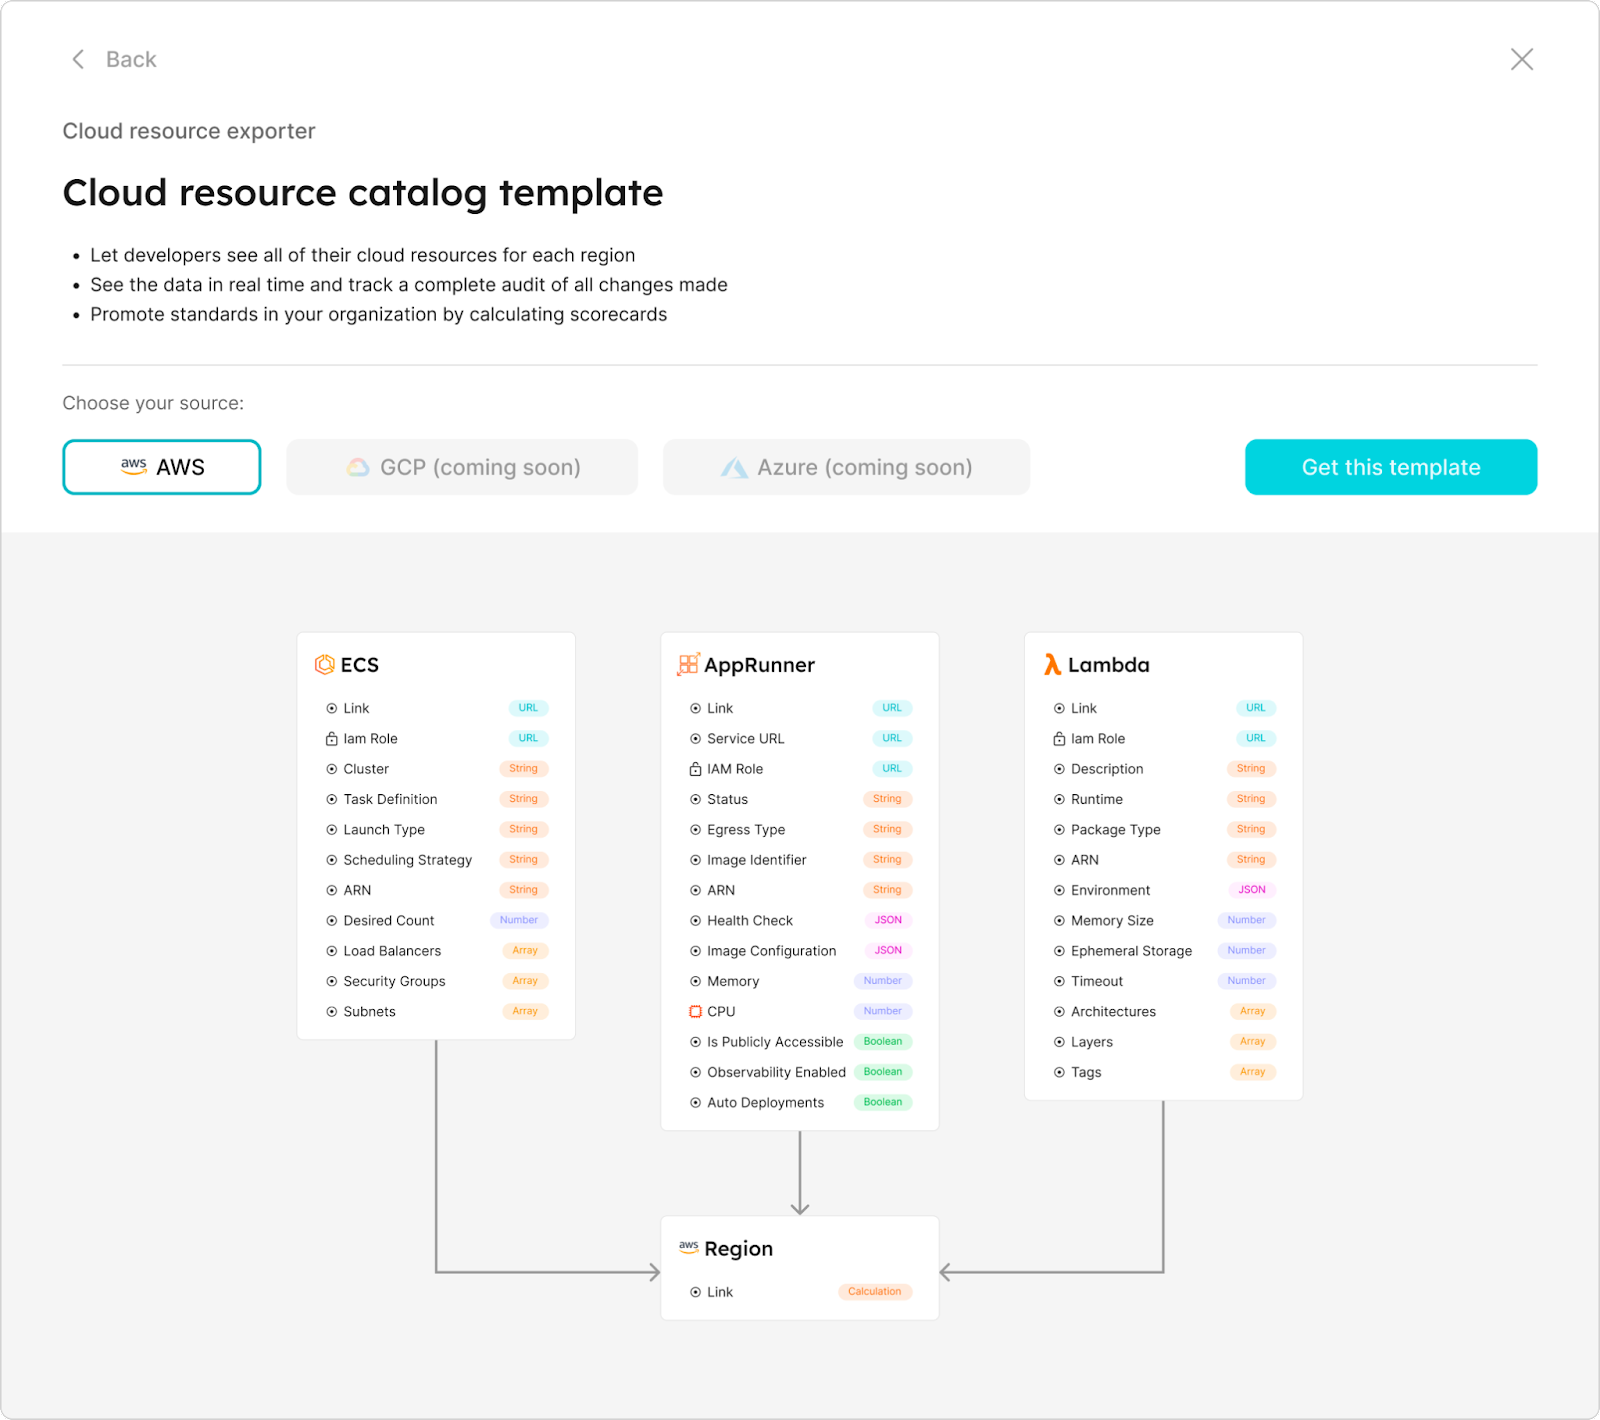Click the AppRunner card title

pyautogui.click(x=759, y=665)
